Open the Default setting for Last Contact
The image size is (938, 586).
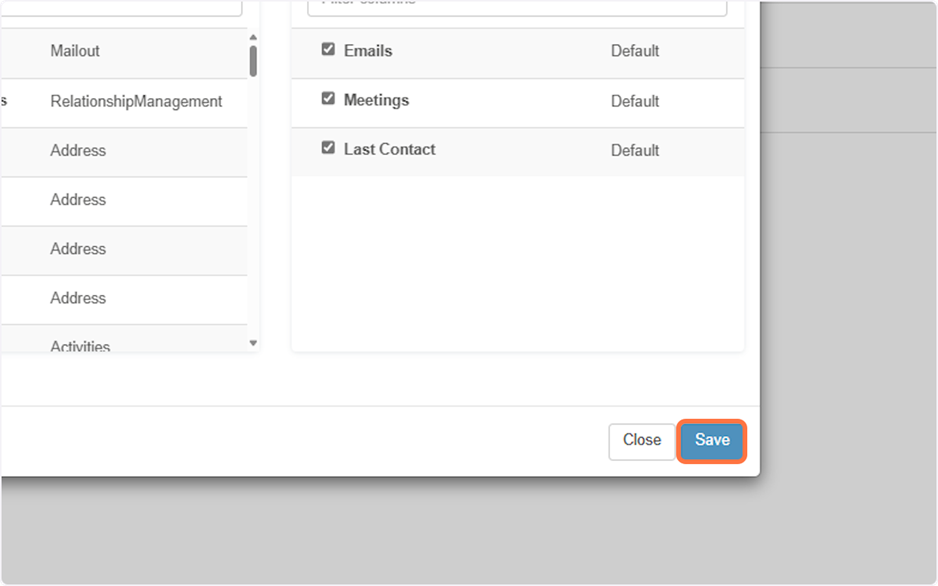click(635, 150)
